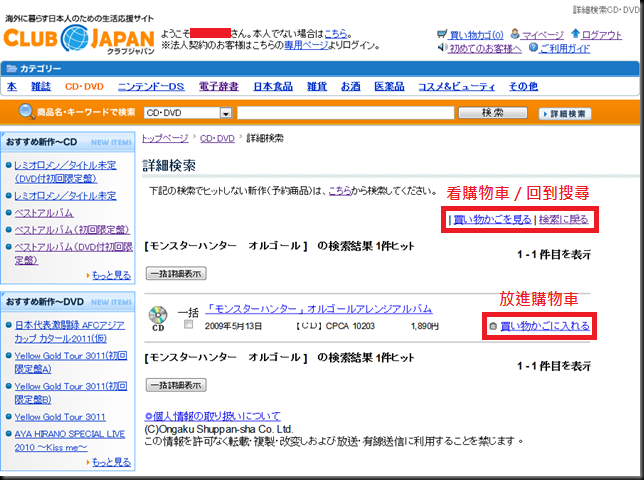The width and height of the screenshot is (644, 480).
Task: Open the 本 category
Action: 12,87
